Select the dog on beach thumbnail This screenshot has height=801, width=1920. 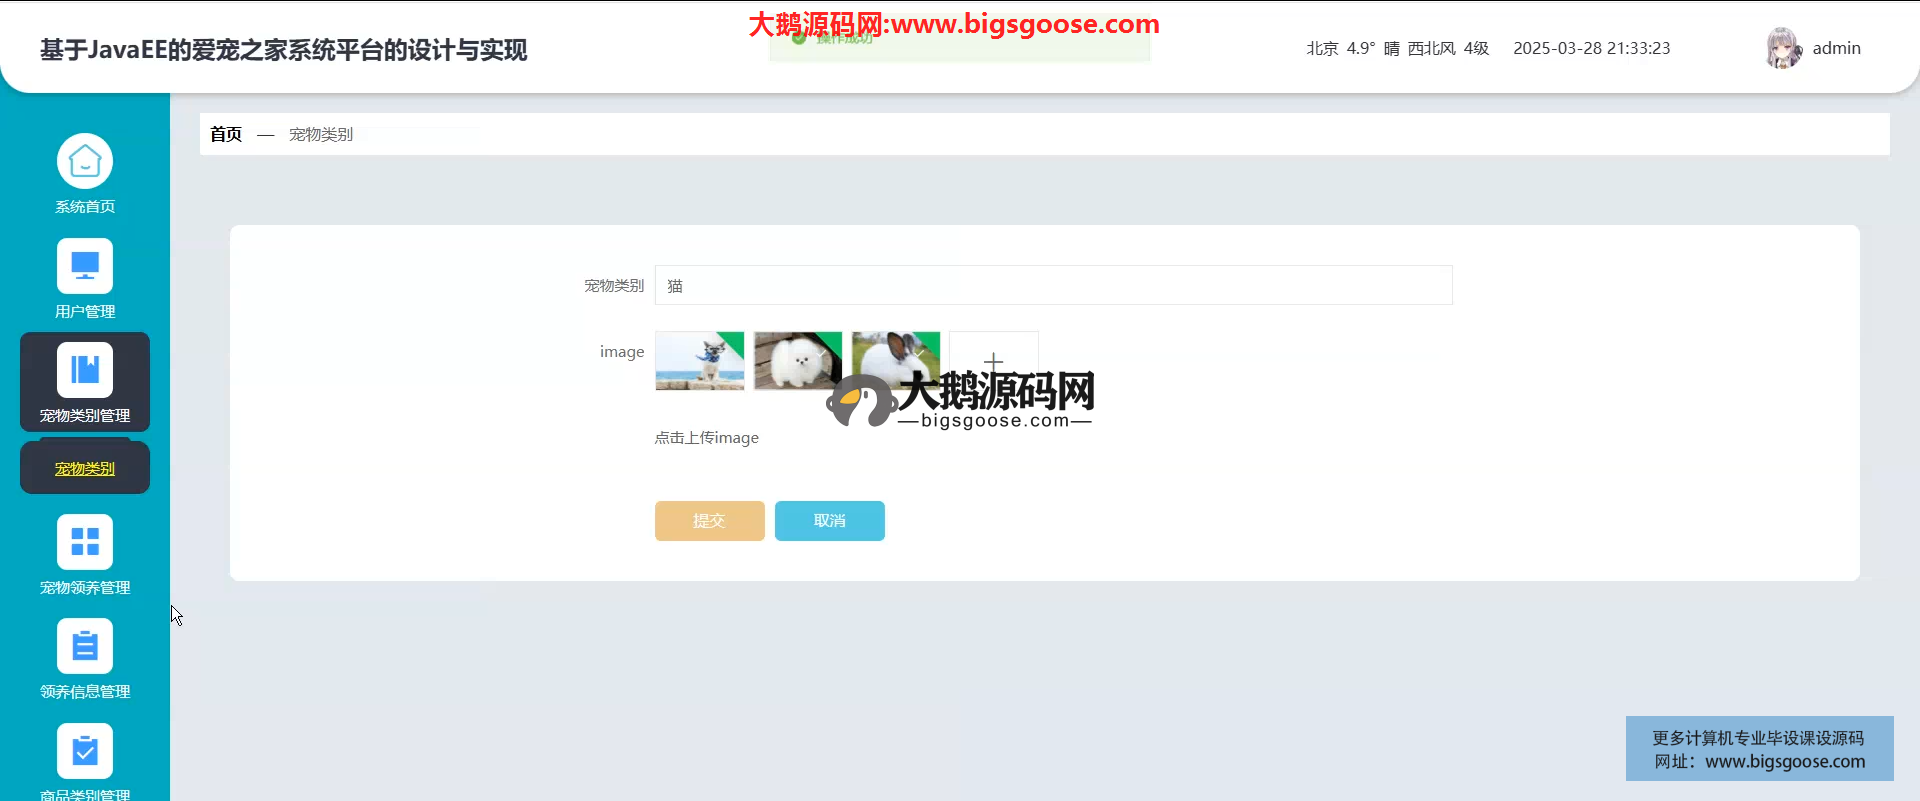click(699, 361)
